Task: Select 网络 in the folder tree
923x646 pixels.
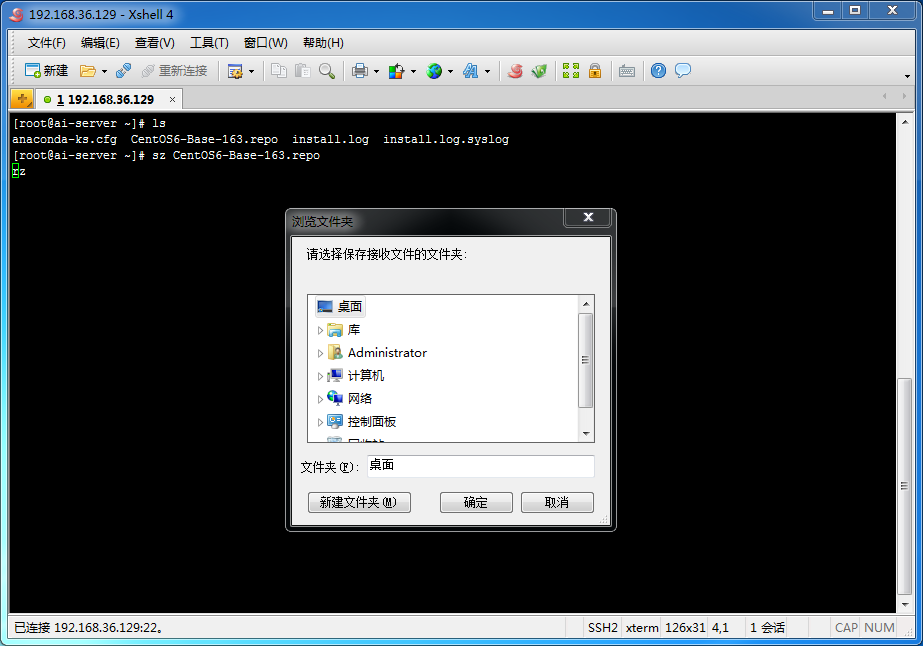Action: [x=350, y=399]
